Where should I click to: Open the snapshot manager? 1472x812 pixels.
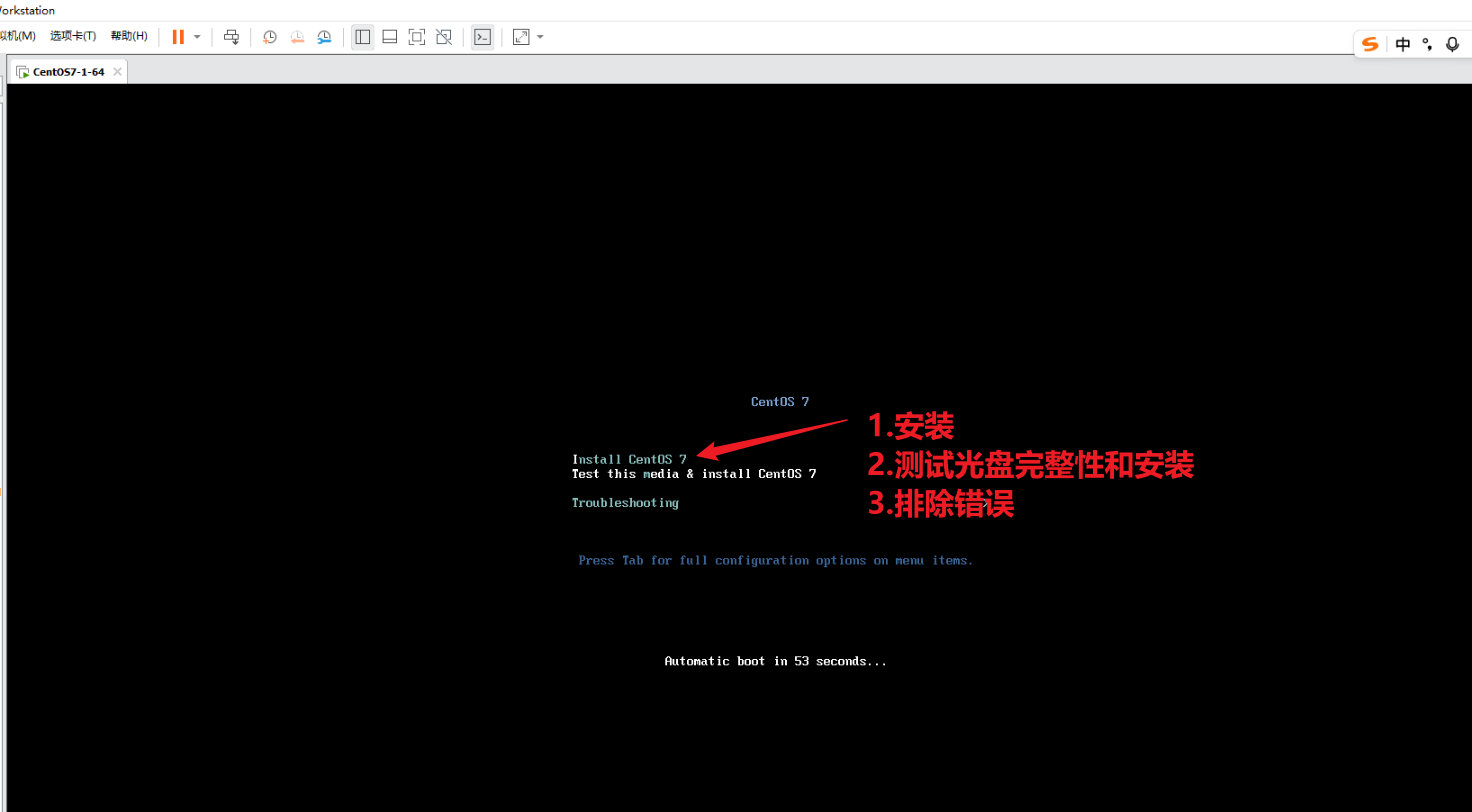(x=324, y=37)
